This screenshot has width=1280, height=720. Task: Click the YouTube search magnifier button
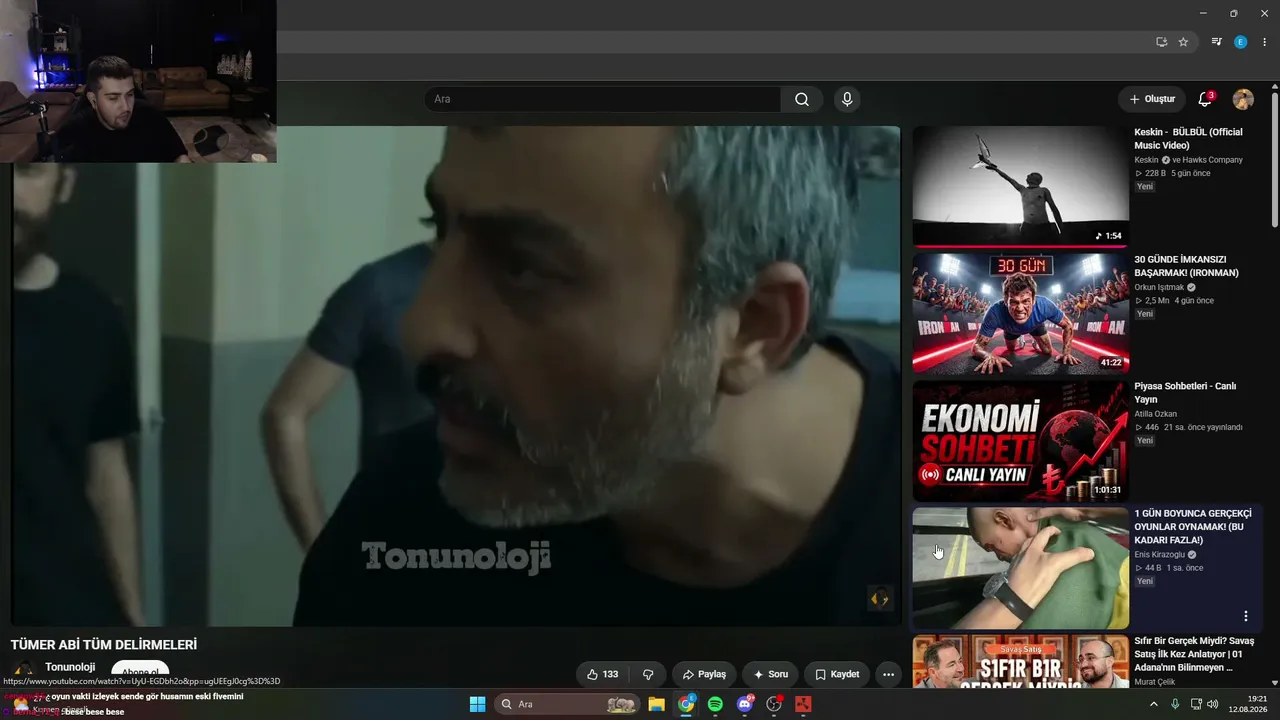coord(802,99)
